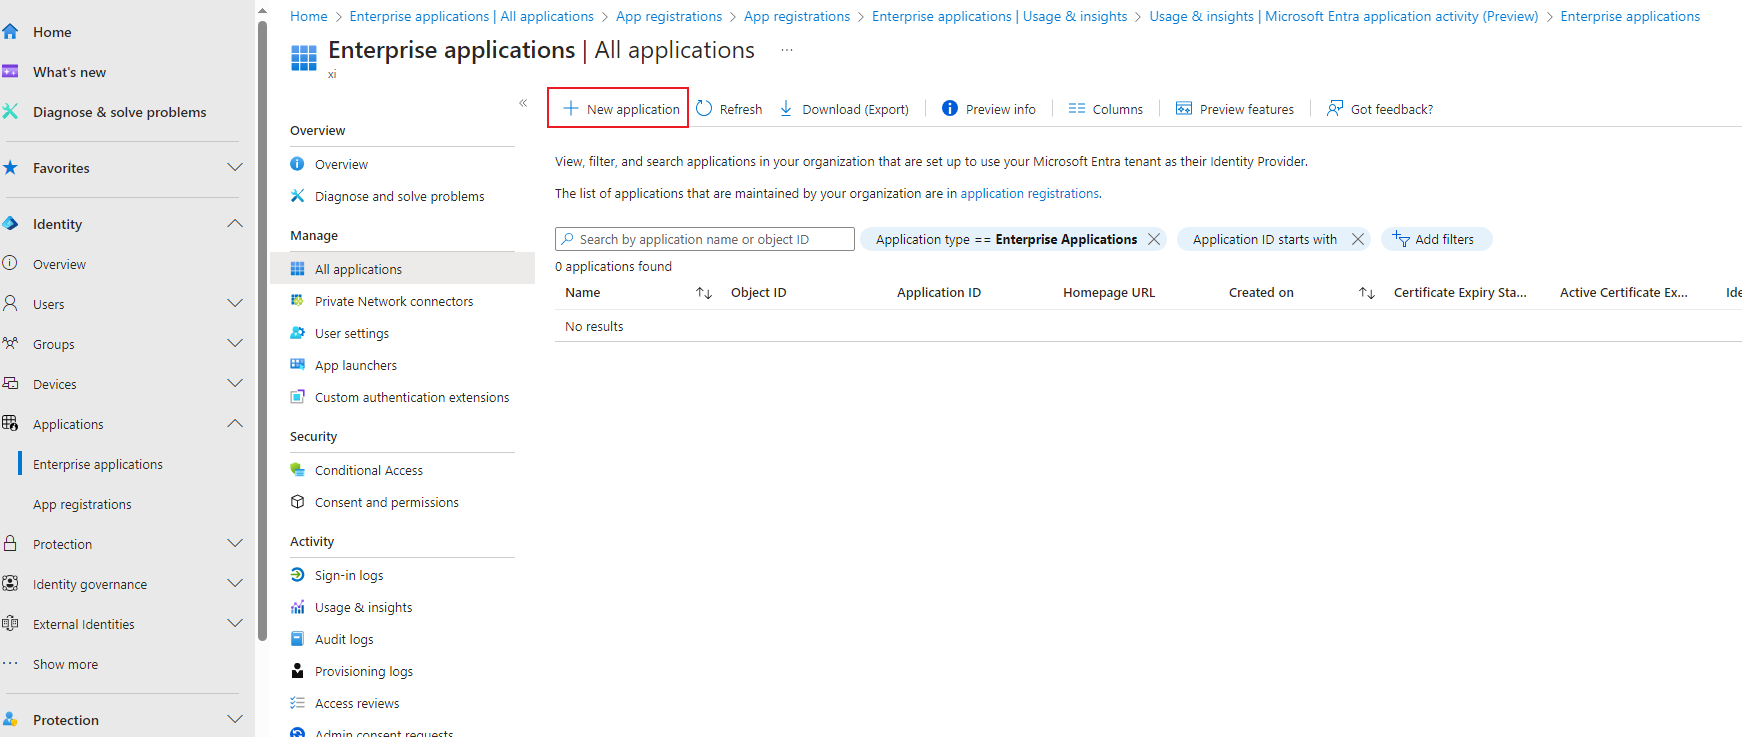Viewport: 1742px width, 737px height.
Task: Click the Preview features icon
Action: (x=1184, y=108)
